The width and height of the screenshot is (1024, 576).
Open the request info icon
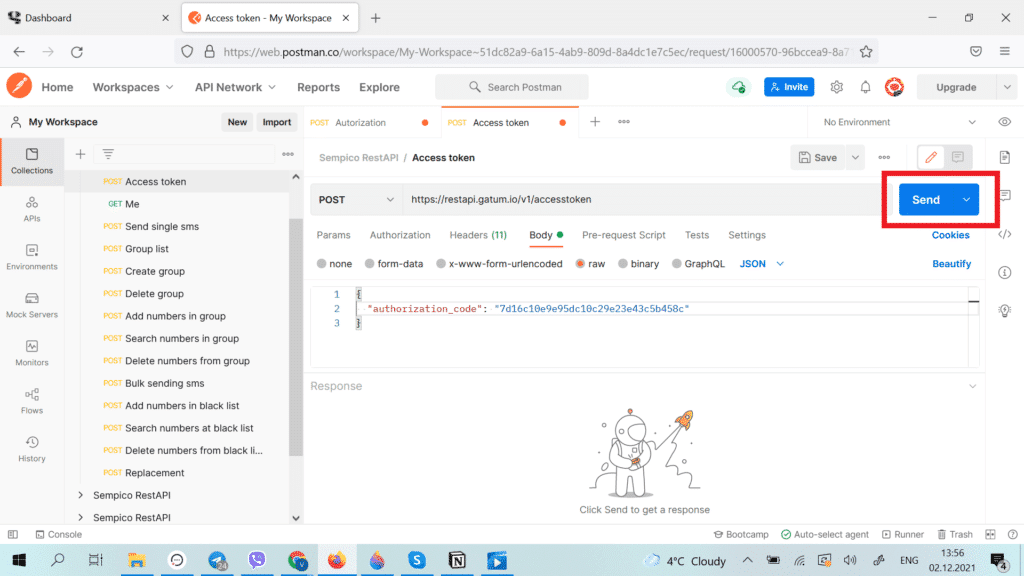pos(1004,272)
